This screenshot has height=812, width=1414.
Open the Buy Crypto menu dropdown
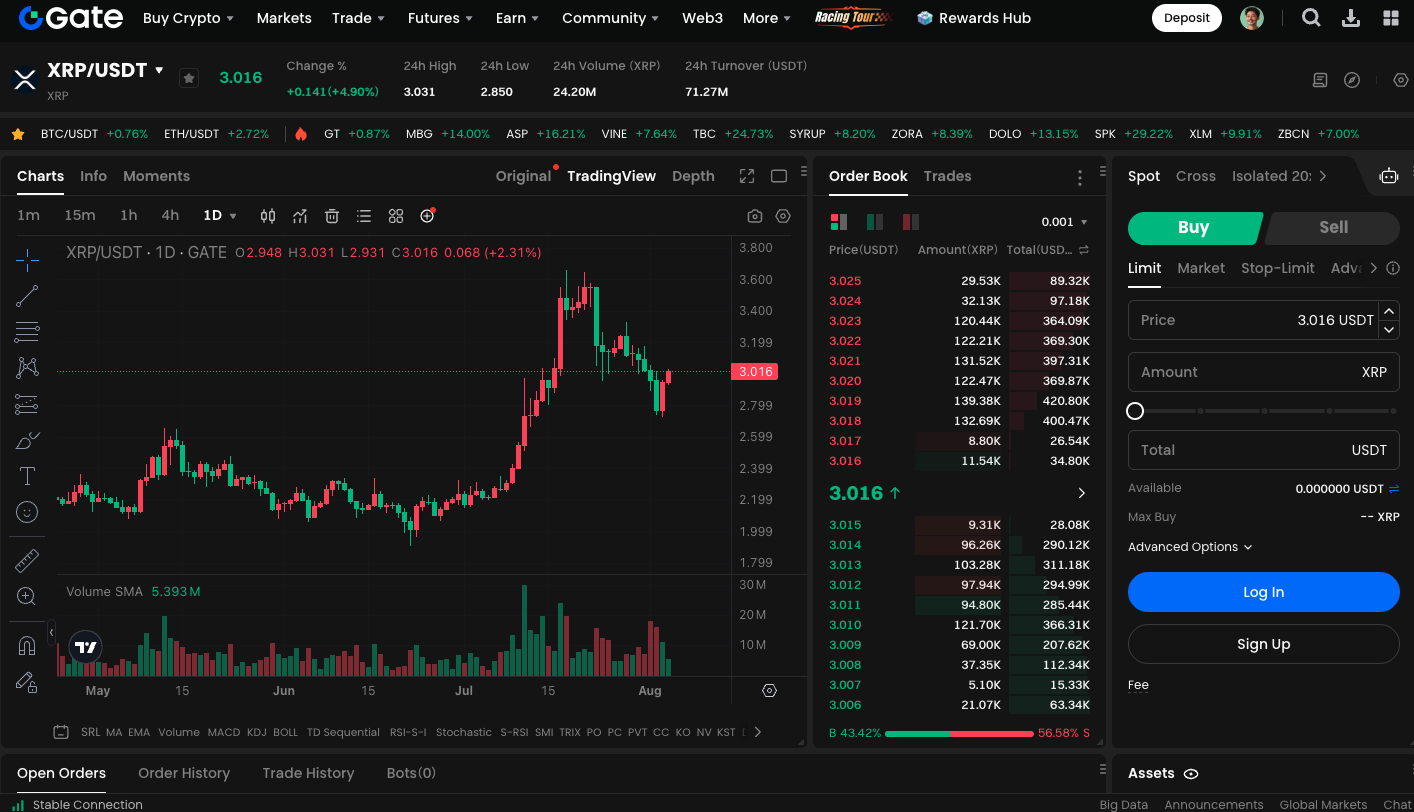188,18
